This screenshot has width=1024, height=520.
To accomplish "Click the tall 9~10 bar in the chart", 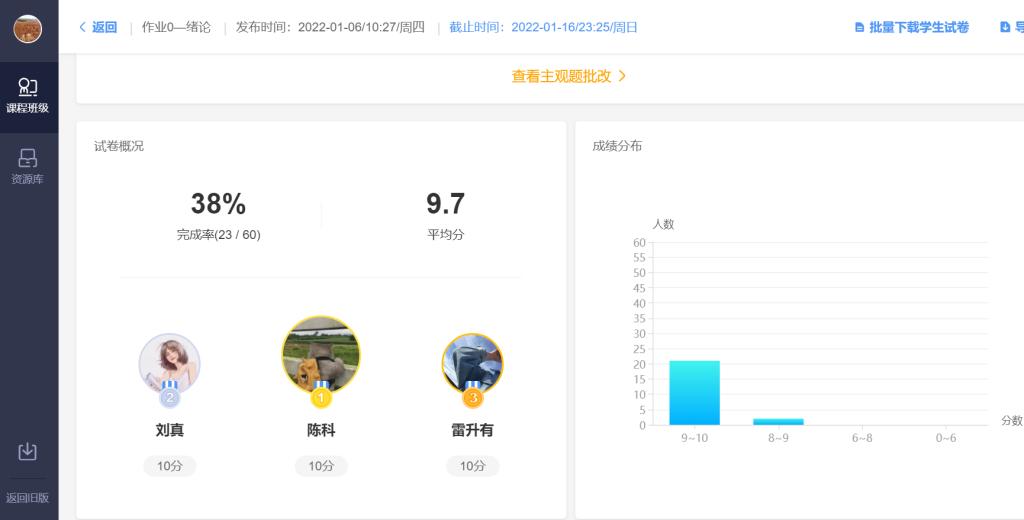I will tap(694, 393).
